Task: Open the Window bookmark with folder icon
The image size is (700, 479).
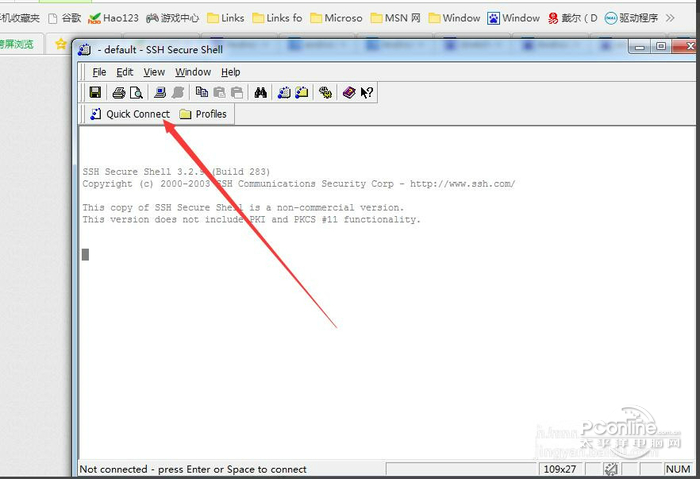Action: tap(454, 18)
